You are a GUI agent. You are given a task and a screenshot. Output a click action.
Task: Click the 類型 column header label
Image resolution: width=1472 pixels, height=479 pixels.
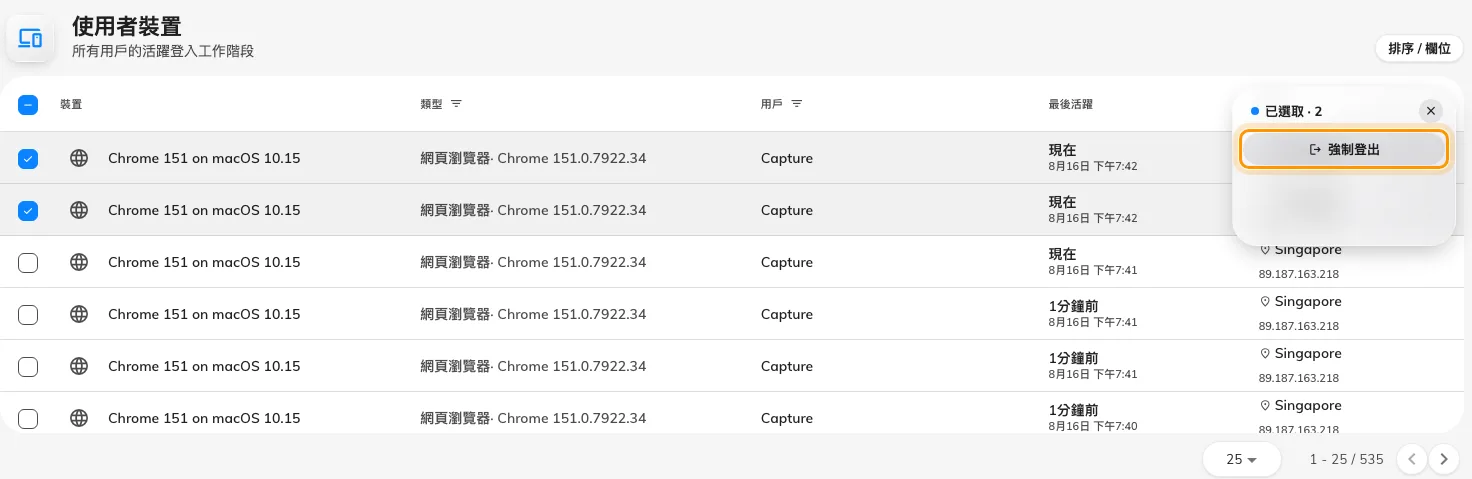pyautogui.click(x=432, y=104)
